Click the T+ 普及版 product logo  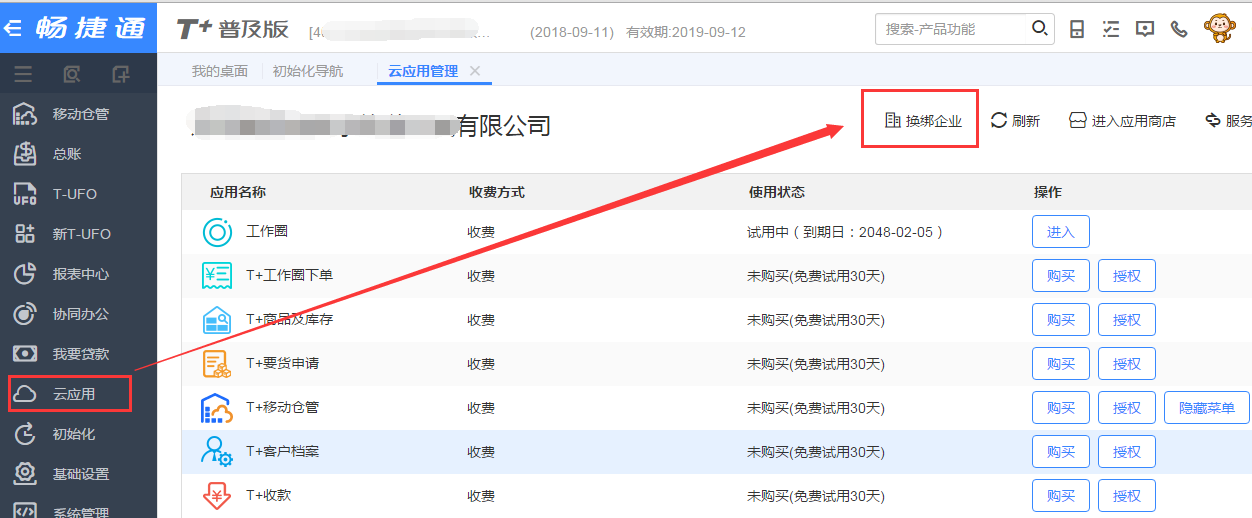(x=233, y=29)
